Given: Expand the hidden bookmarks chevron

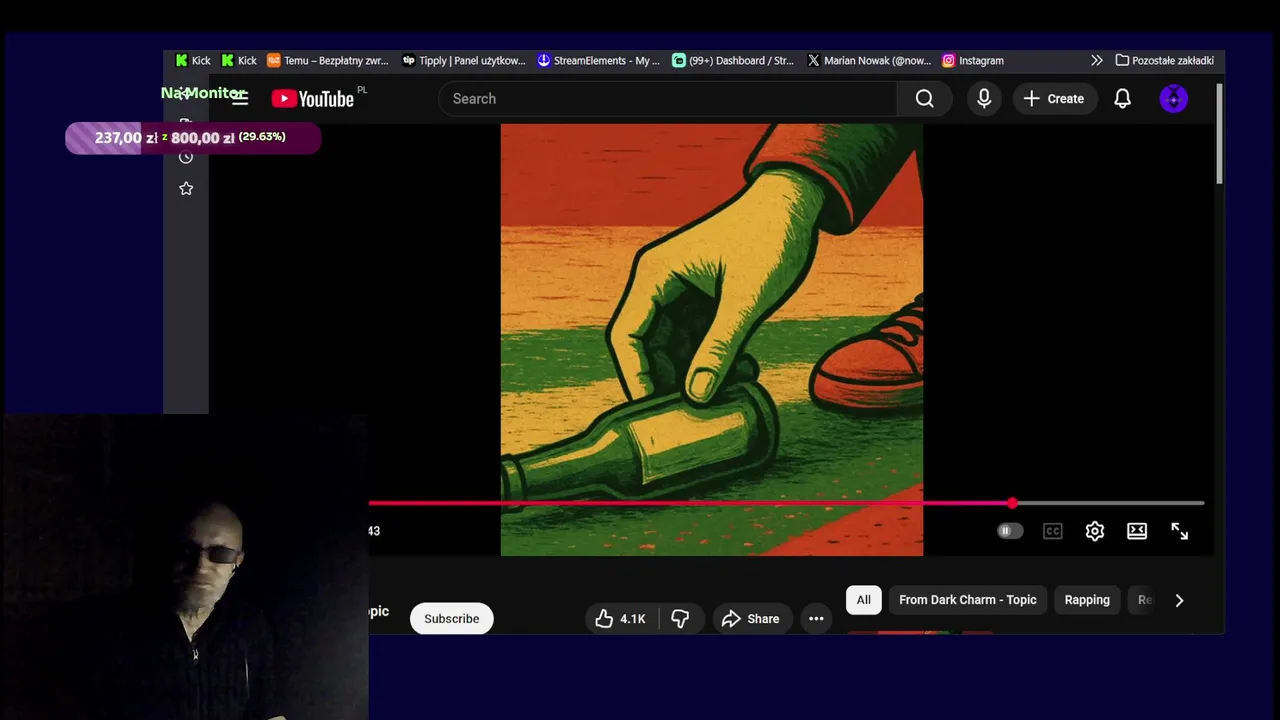Looking at the screenshot, I should (1097, 60).
